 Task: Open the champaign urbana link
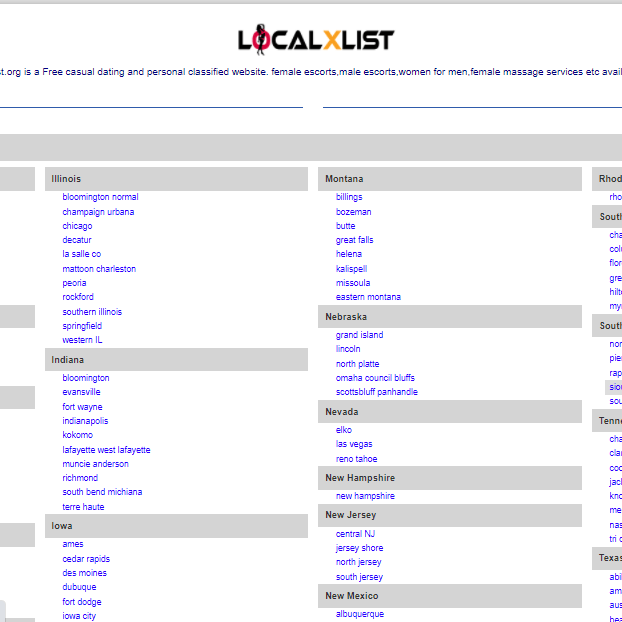click(98, 212)
